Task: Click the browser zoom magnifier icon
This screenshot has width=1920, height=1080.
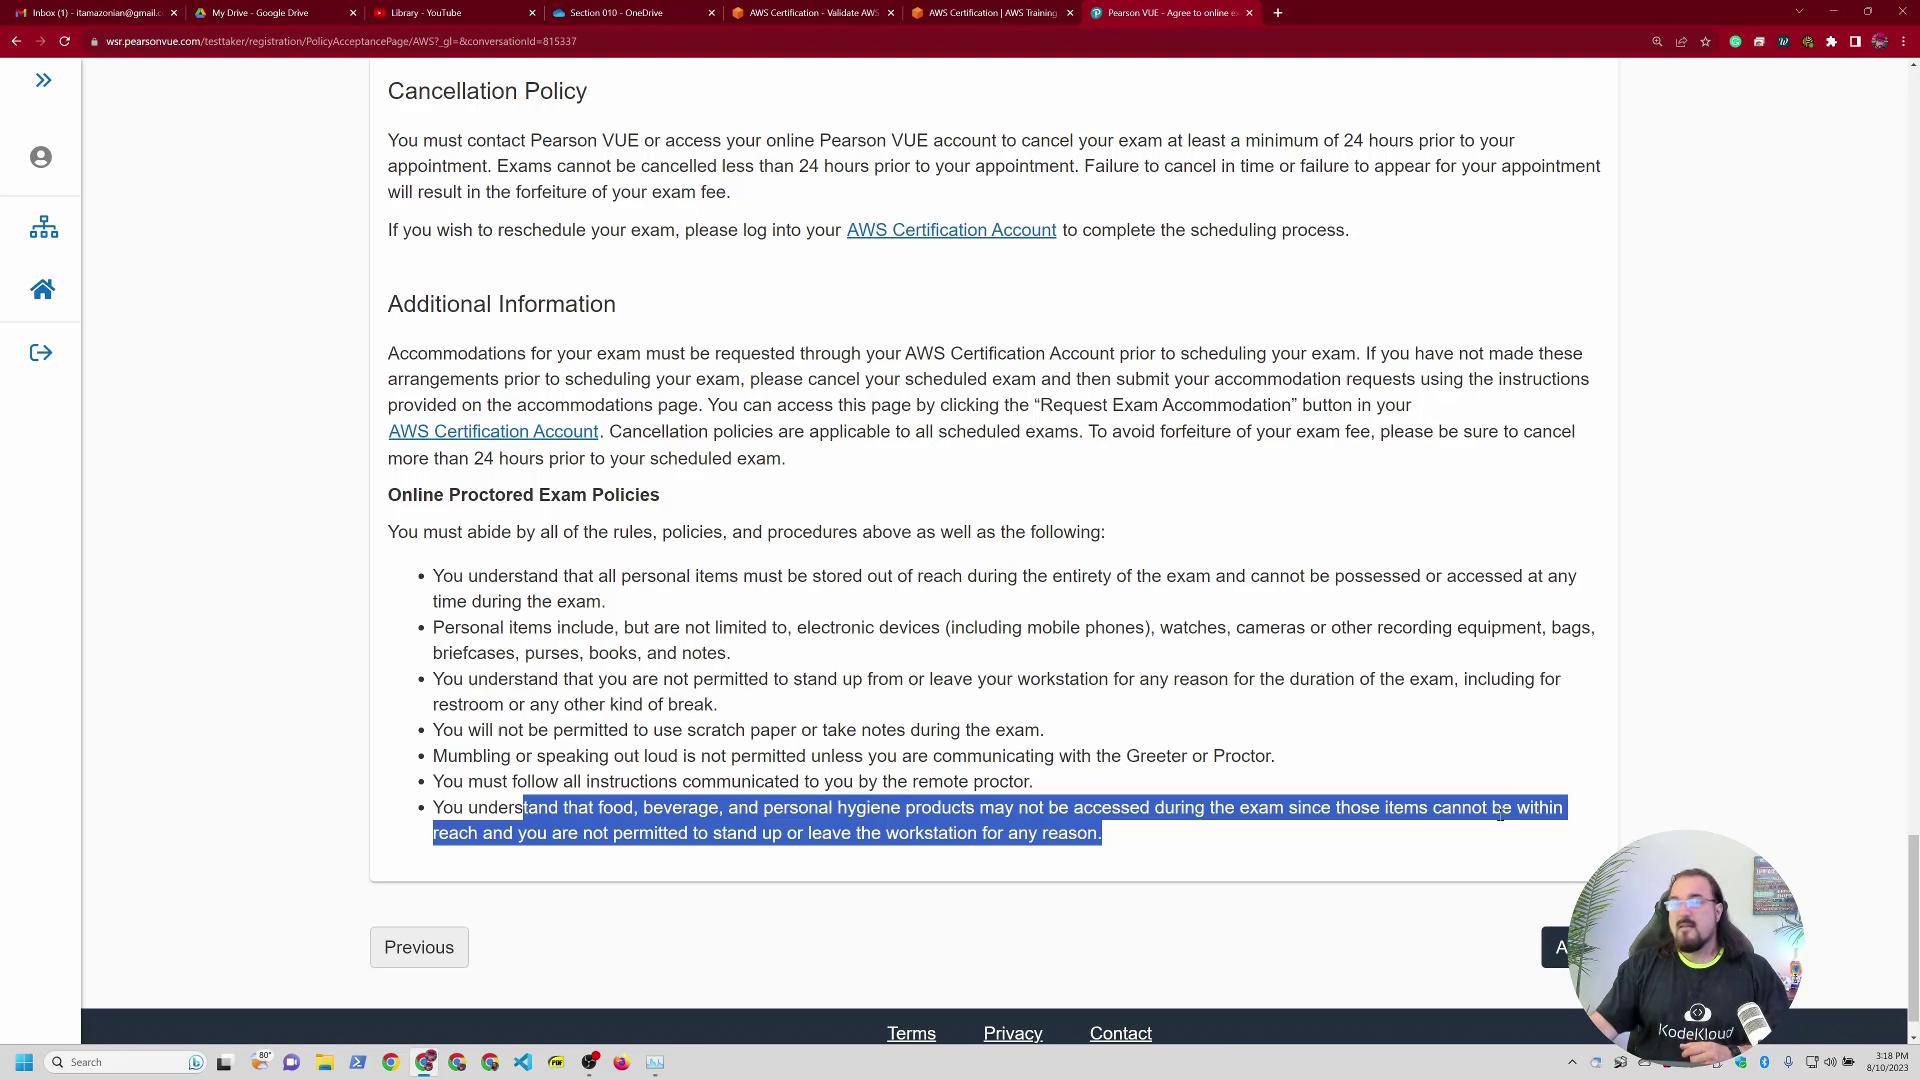Action: pyautogui.click(x=1657, y=41)
